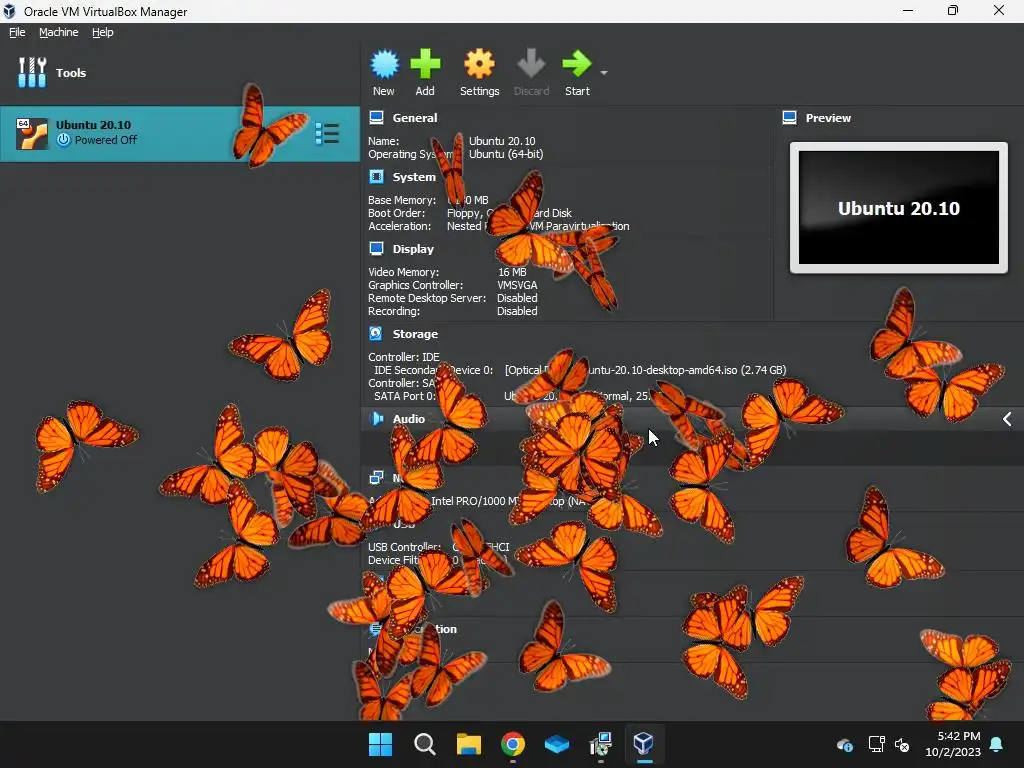The height and width of the screenshot is (768, 1024).
Task: Open the File menu
Action: (17, 32)
